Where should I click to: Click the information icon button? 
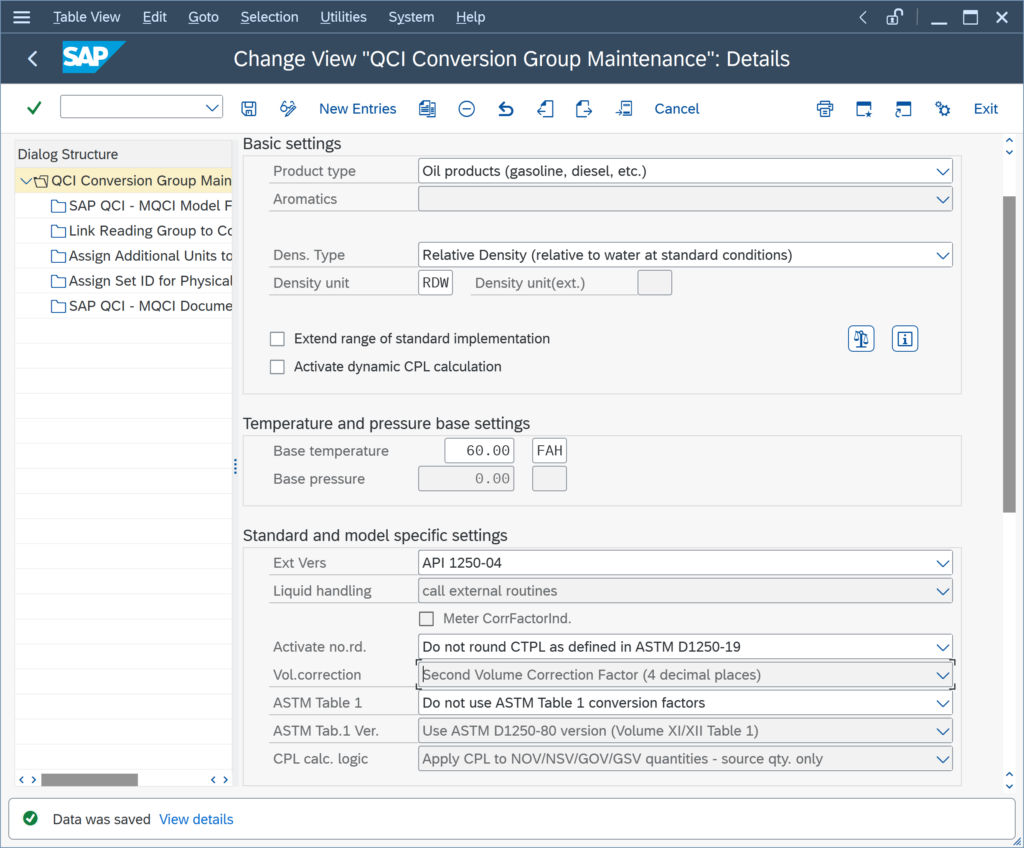904,338
